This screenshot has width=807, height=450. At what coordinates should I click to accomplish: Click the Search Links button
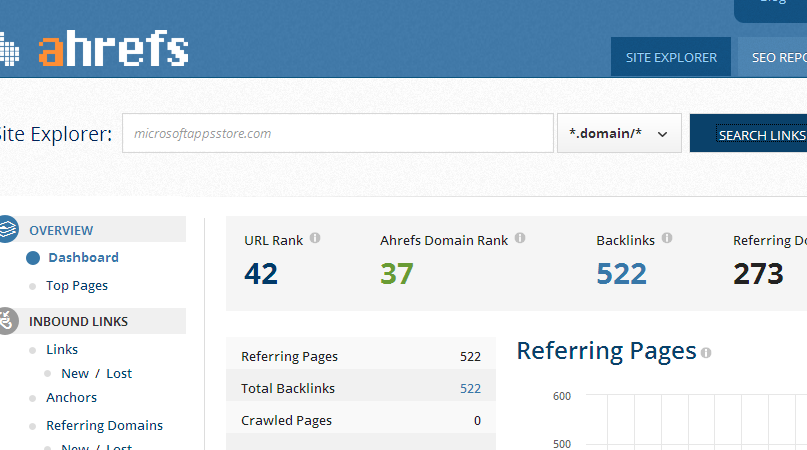748,133
